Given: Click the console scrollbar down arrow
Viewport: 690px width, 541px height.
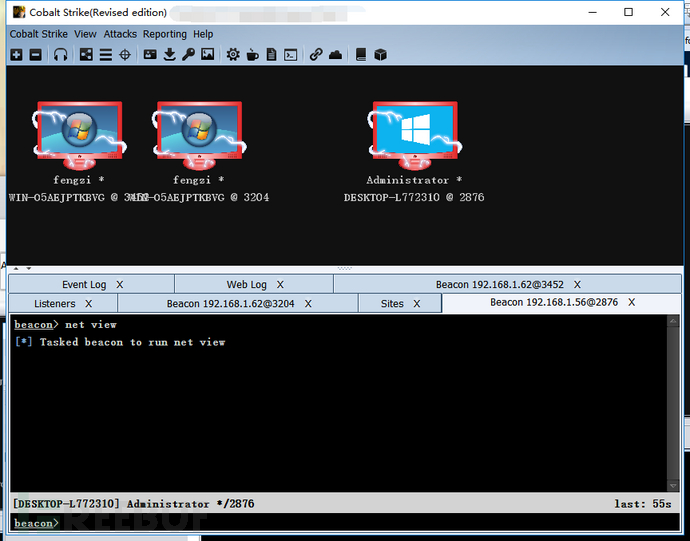Looking at the screenshot, I should click(x=673, y=486).
